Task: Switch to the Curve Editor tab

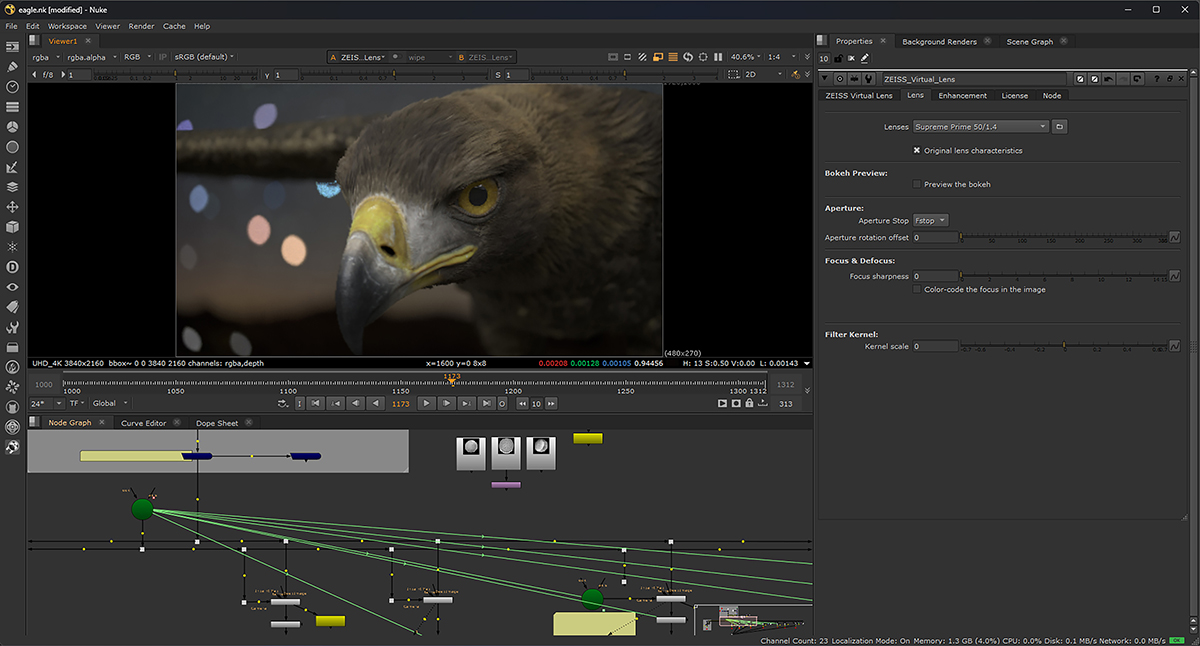Action: click(x=143, y=423)
